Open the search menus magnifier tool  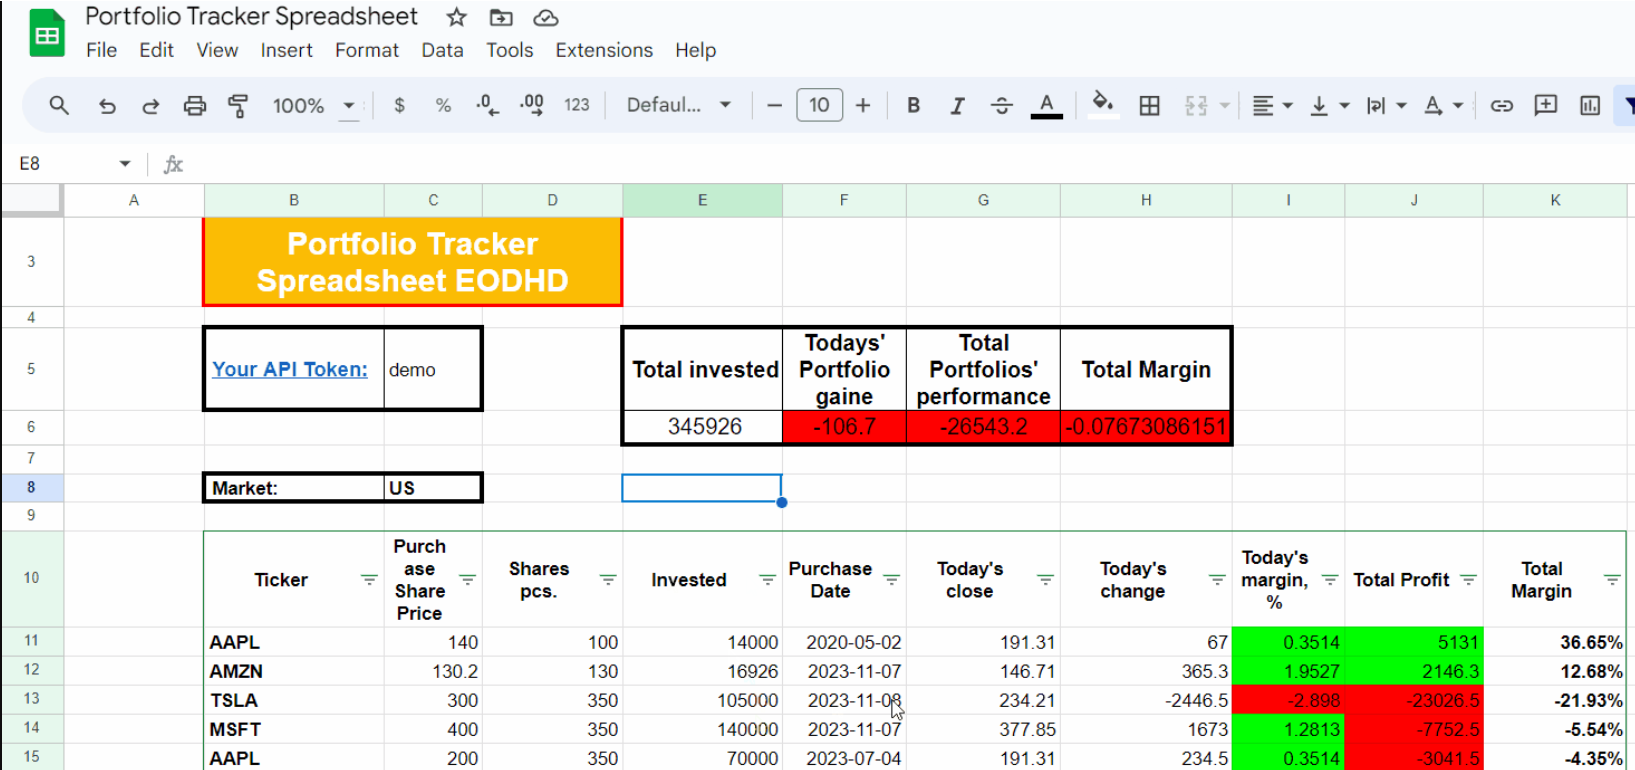pyautogui.click(x=59, y=105)
